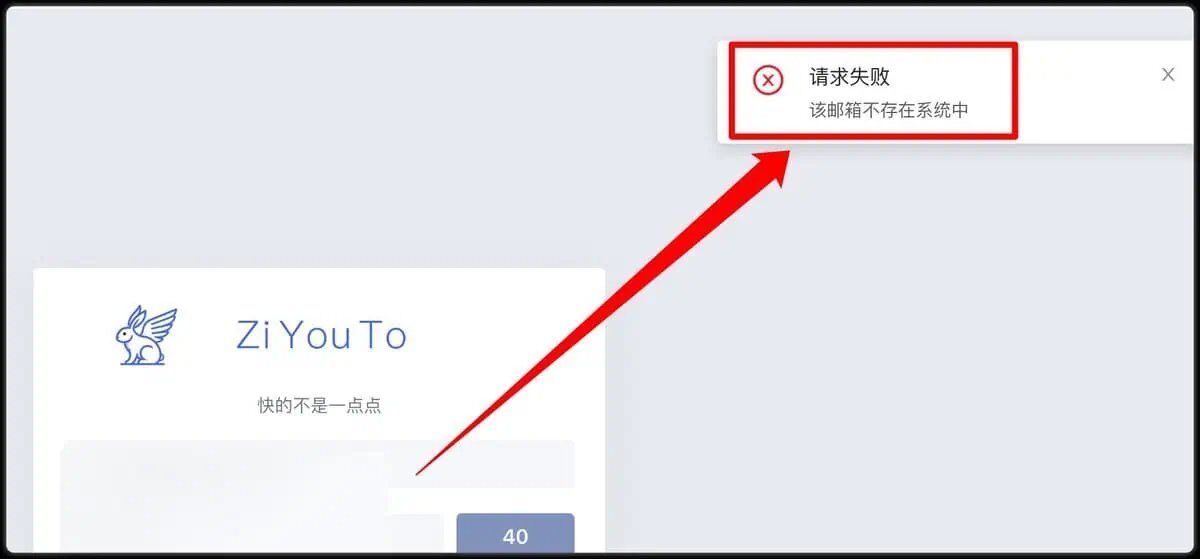Click the word To in the brand title
Image resolution: width=1200 pixels, height=559 pixels.
pos(382,336)
